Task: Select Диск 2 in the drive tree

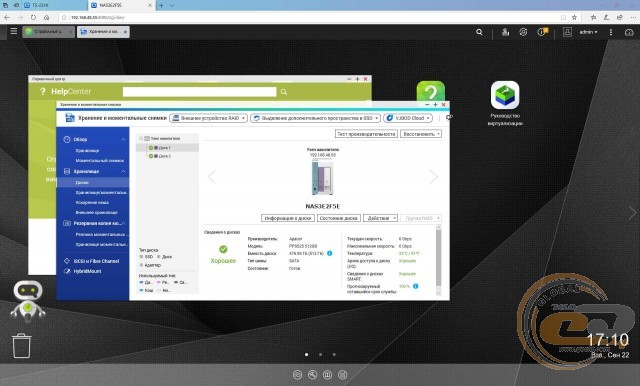Action: tap(165, 156)
